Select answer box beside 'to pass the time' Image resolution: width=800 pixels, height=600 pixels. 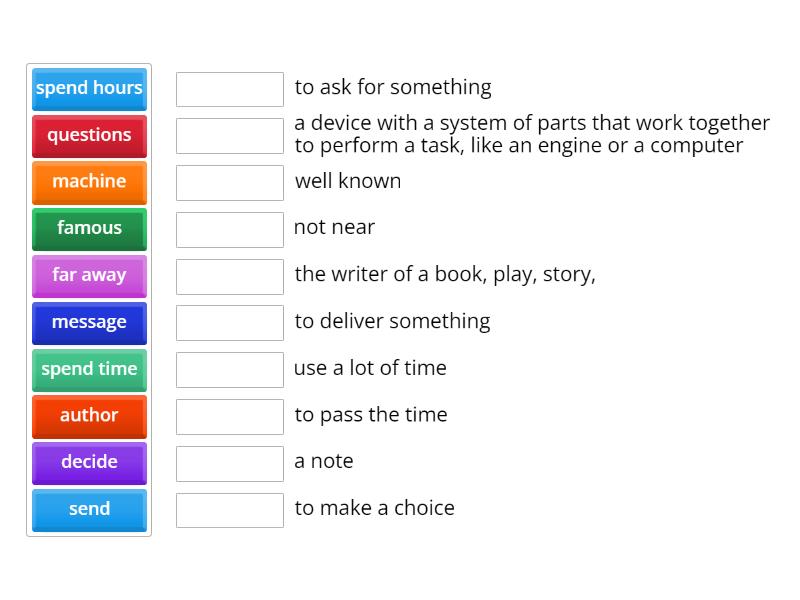(230, 417)
